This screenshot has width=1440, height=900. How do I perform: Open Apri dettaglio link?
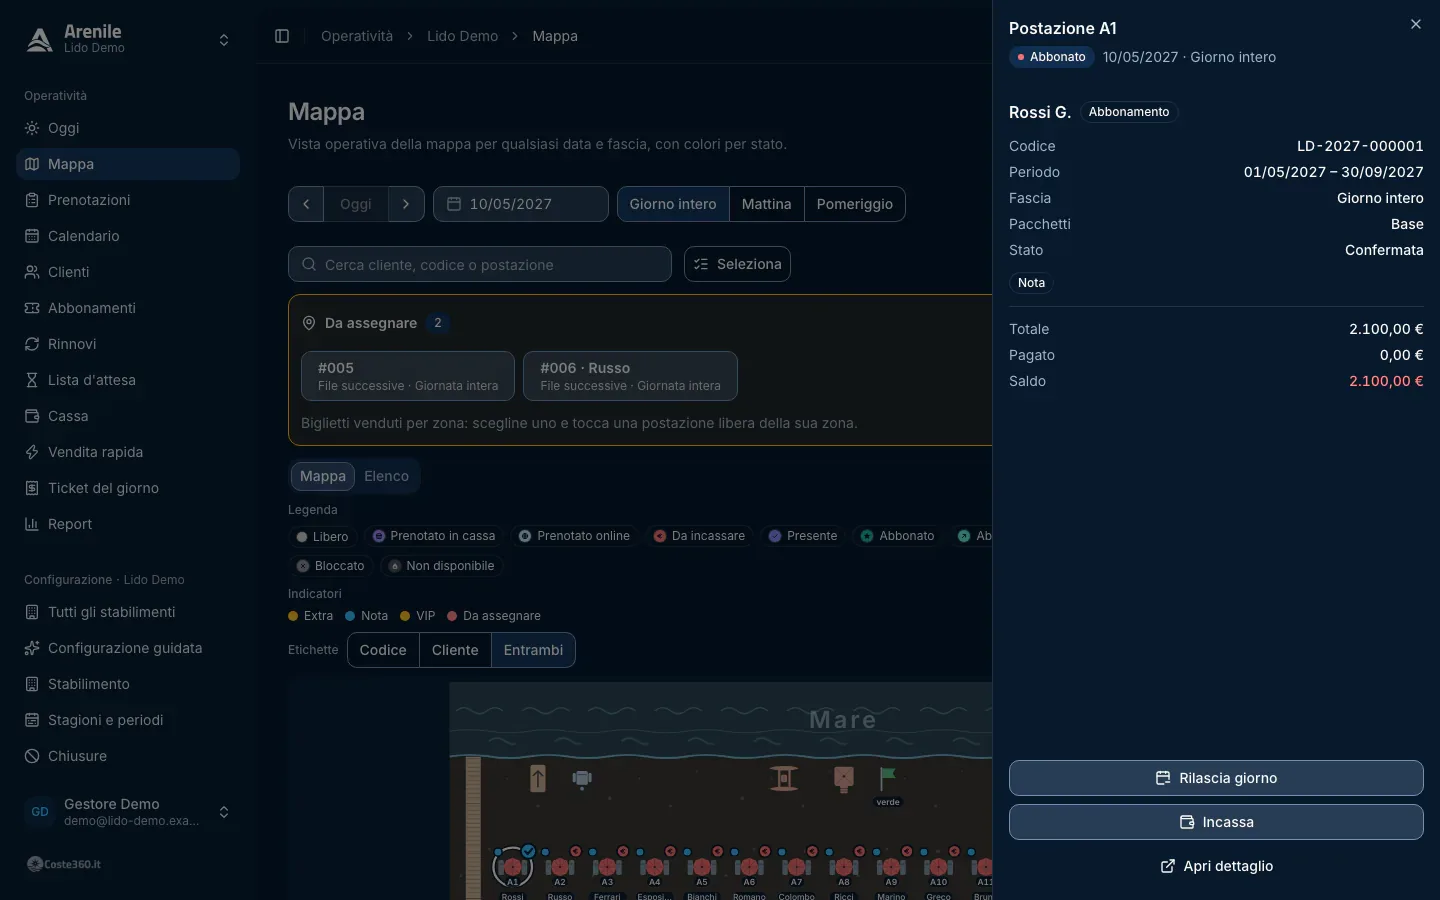click(1216, 866)
